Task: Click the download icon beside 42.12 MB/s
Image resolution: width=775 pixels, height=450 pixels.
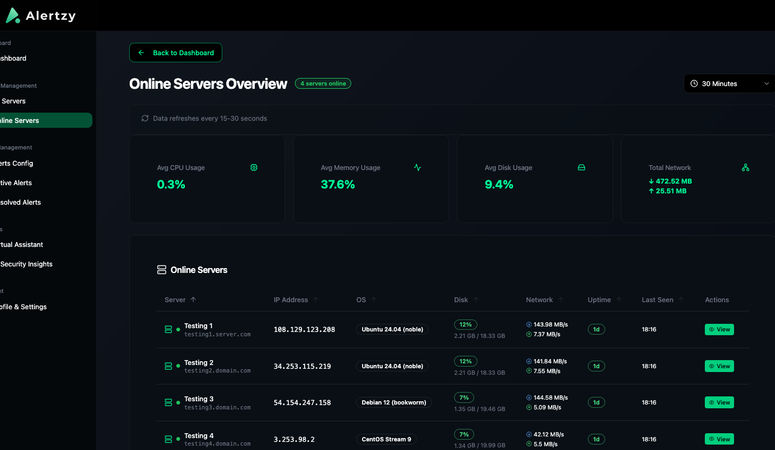Action: (x=529, y=434)
